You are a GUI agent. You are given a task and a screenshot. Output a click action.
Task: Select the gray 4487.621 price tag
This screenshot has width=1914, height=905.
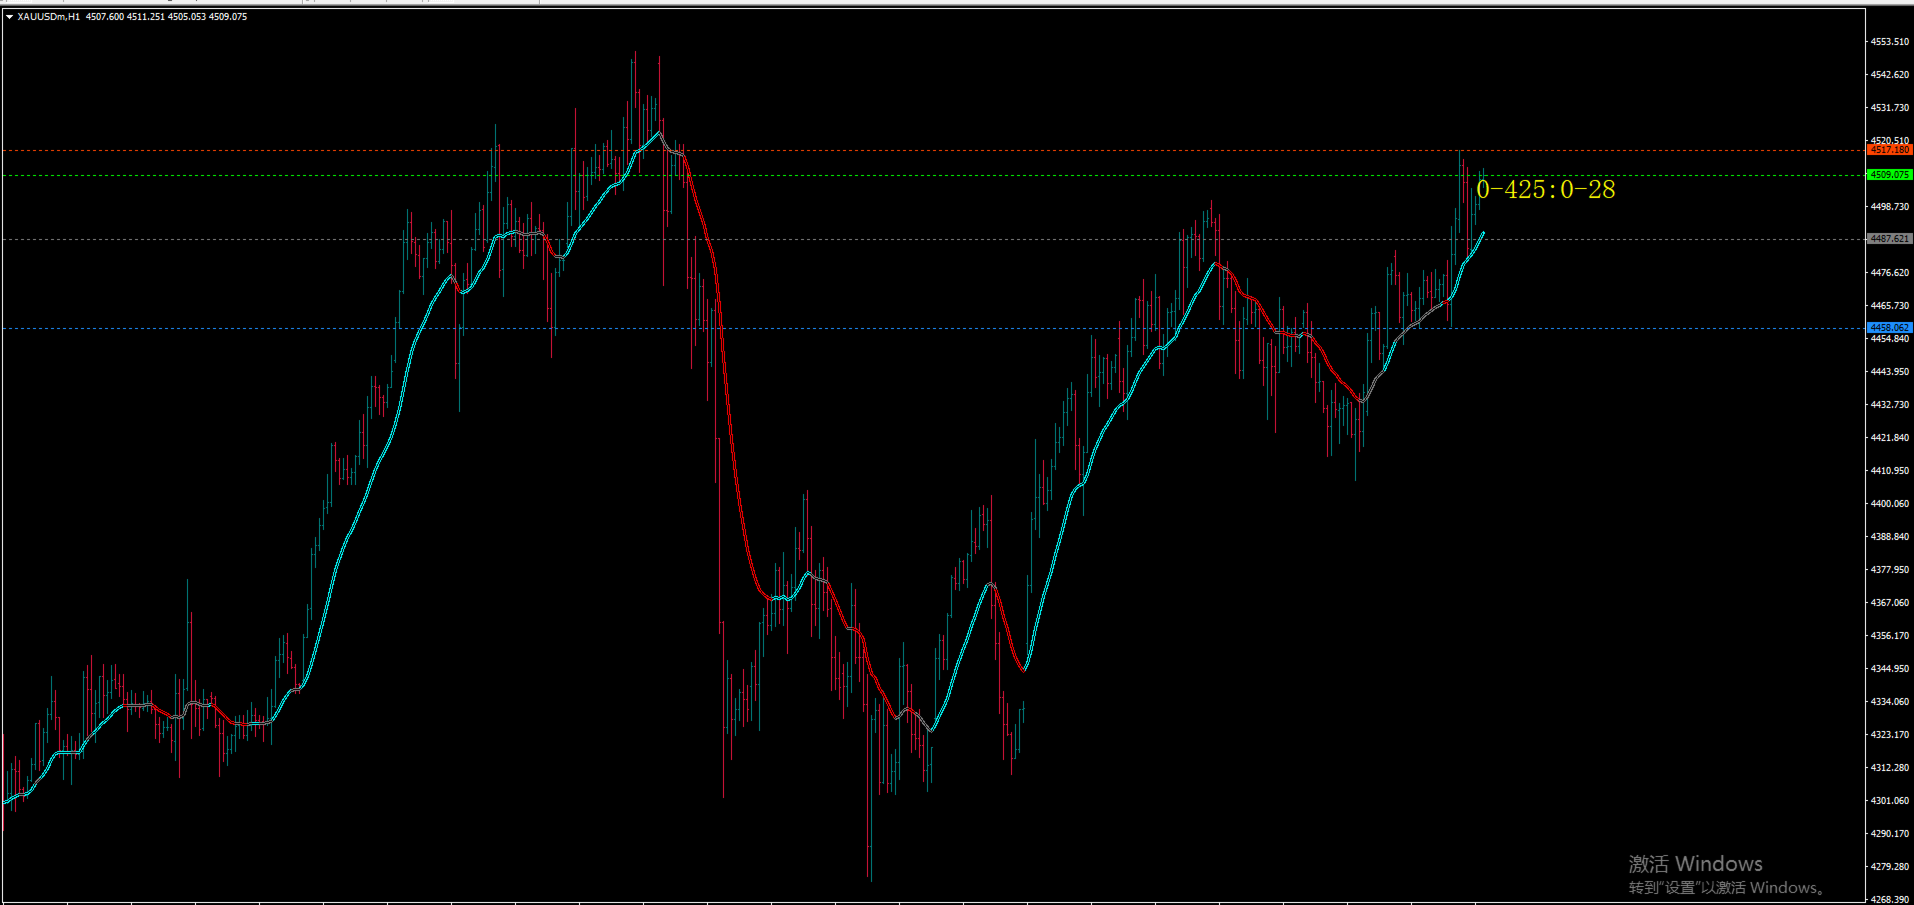1889,239
